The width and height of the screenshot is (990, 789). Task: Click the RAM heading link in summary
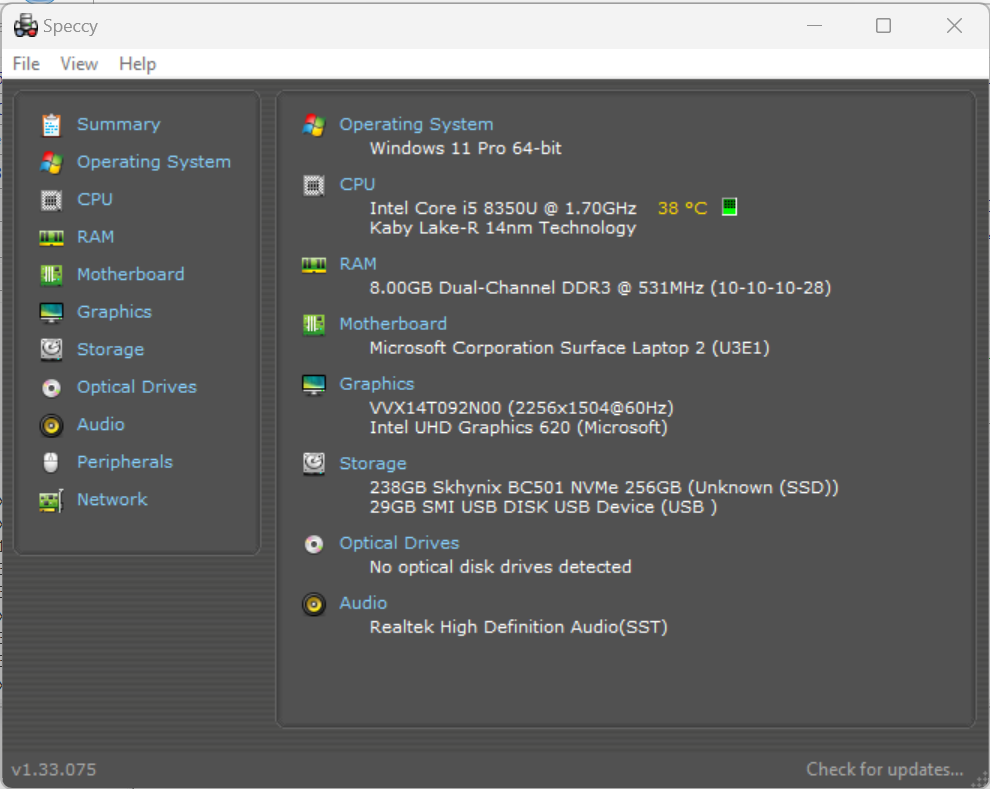358,264
